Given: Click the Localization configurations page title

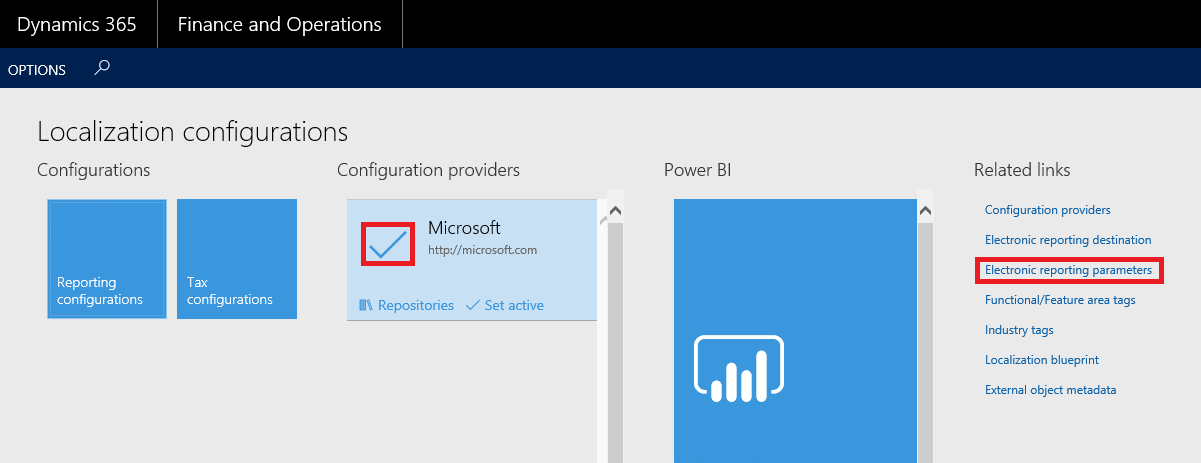Looking at the screenshot, I should click(192, 132).
